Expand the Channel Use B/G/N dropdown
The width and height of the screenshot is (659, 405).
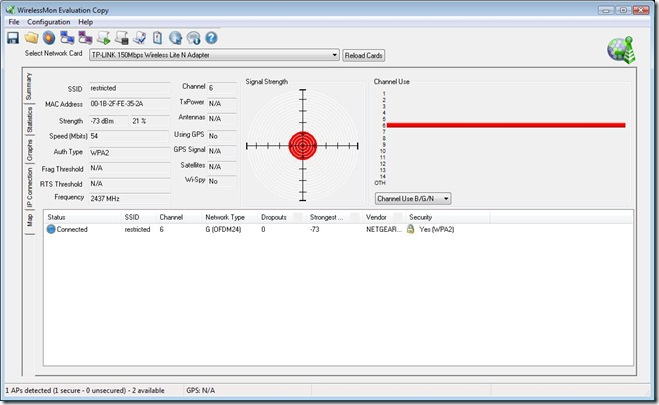click(412, 198)
